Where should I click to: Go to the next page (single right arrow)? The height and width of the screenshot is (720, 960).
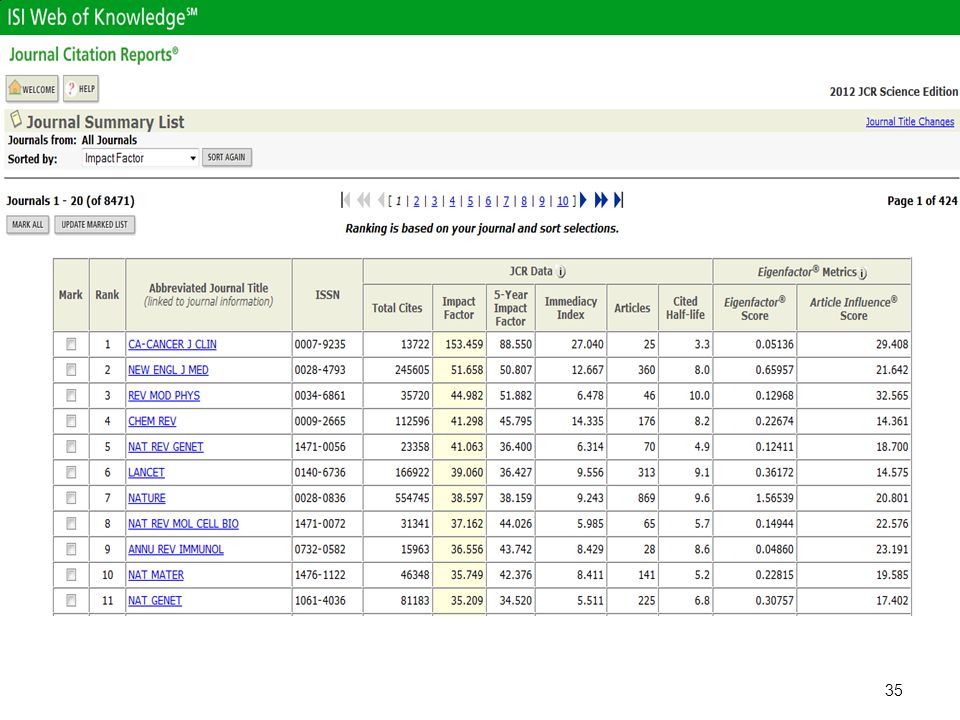tap(583, 200)
